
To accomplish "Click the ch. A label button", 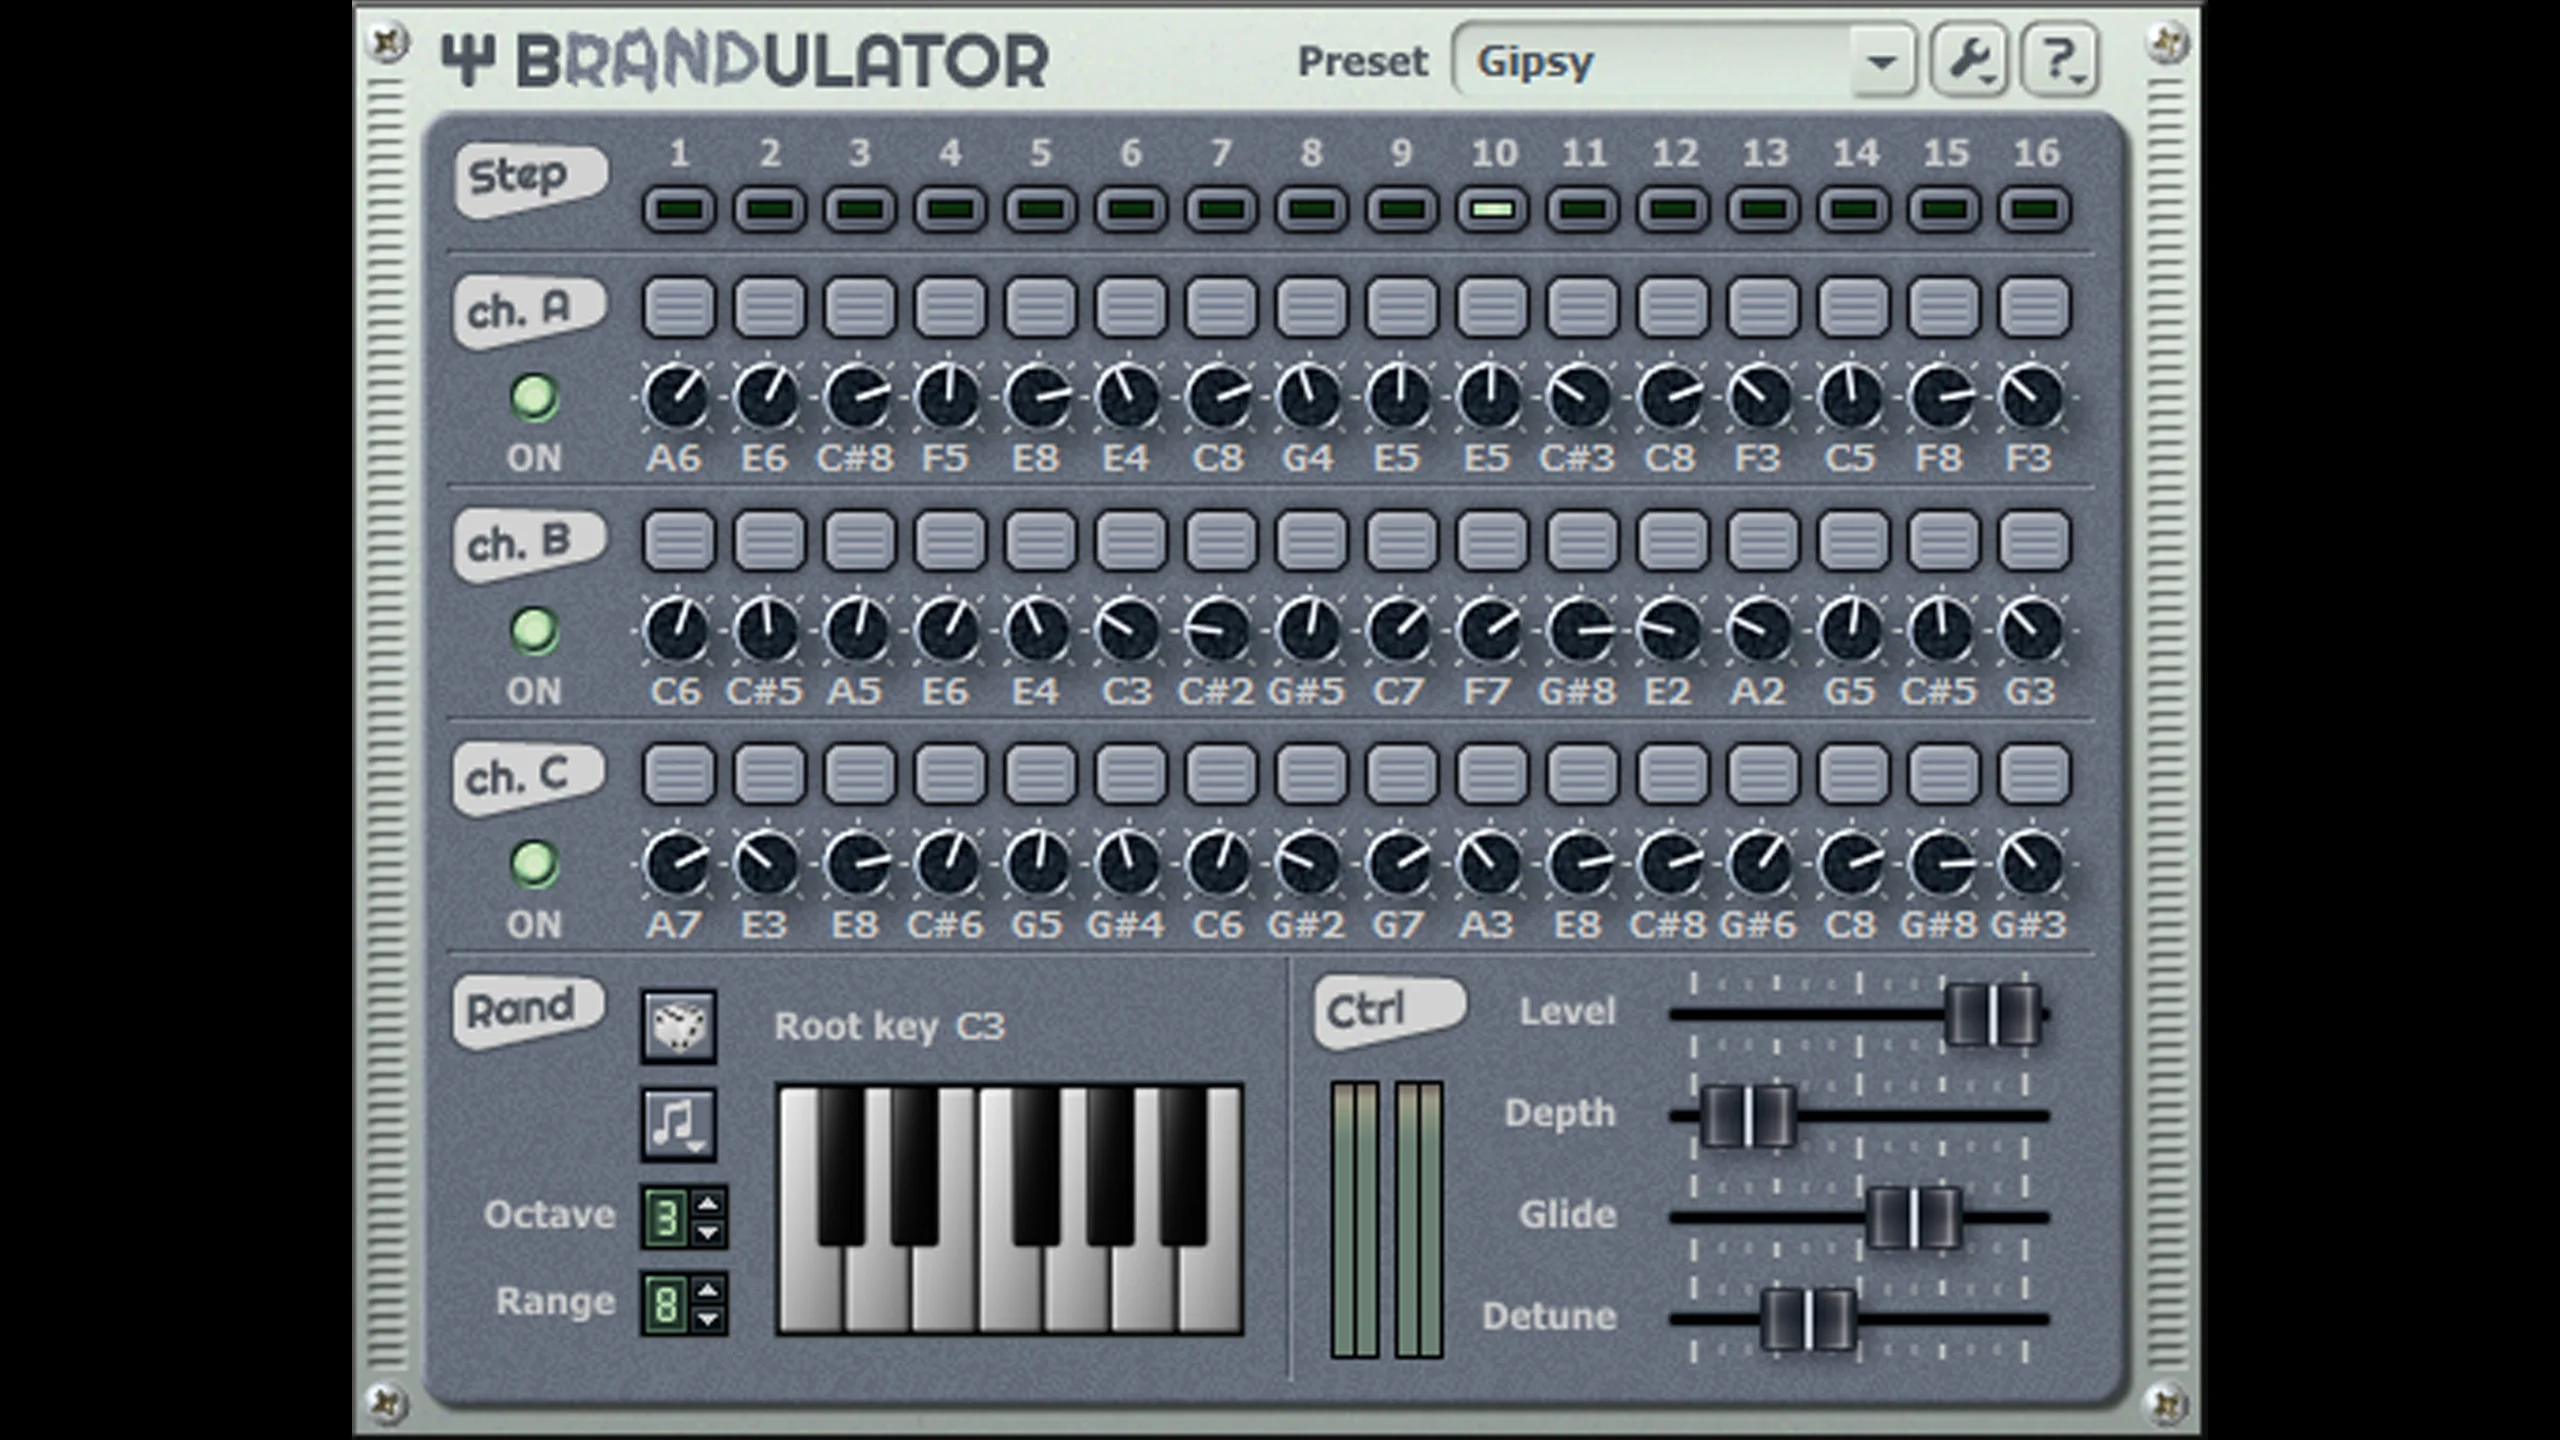I will (x=531, y=311).
